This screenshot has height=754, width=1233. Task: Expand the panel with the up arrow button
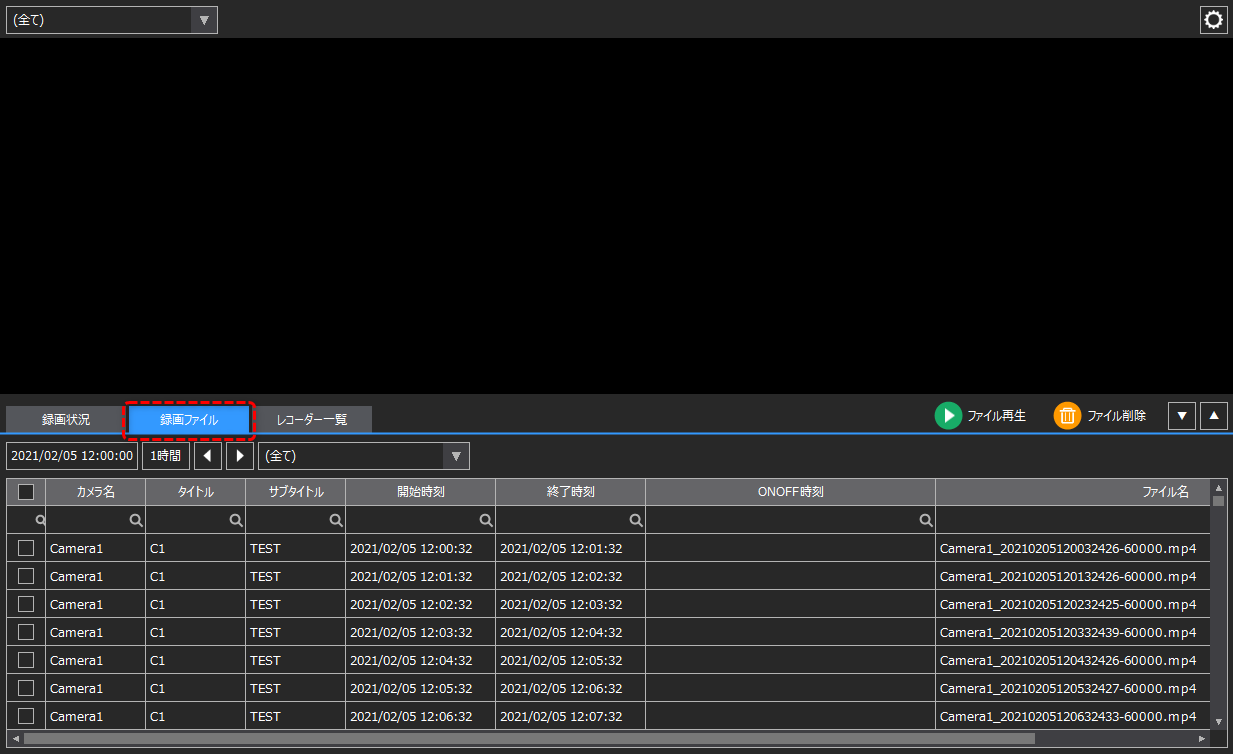coord(1213,415)
